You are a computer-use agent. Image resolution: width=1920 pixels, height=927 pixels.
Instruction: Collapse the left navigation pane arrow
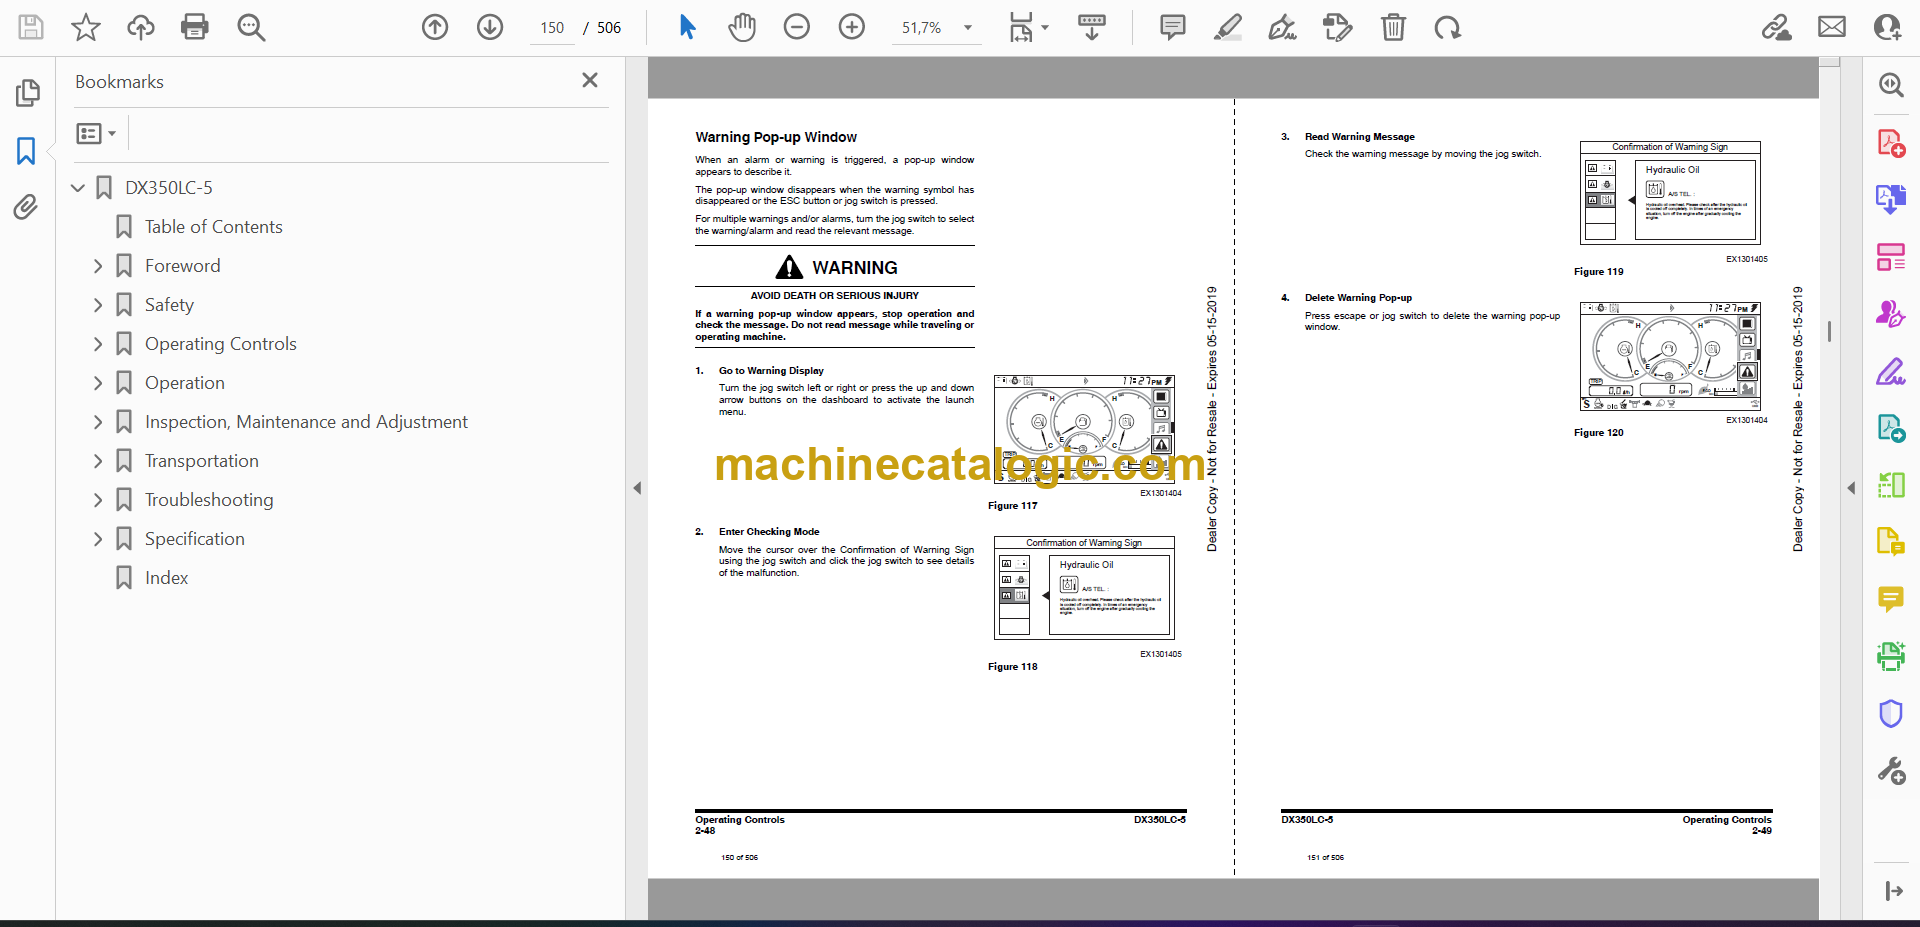pos(637,488)
